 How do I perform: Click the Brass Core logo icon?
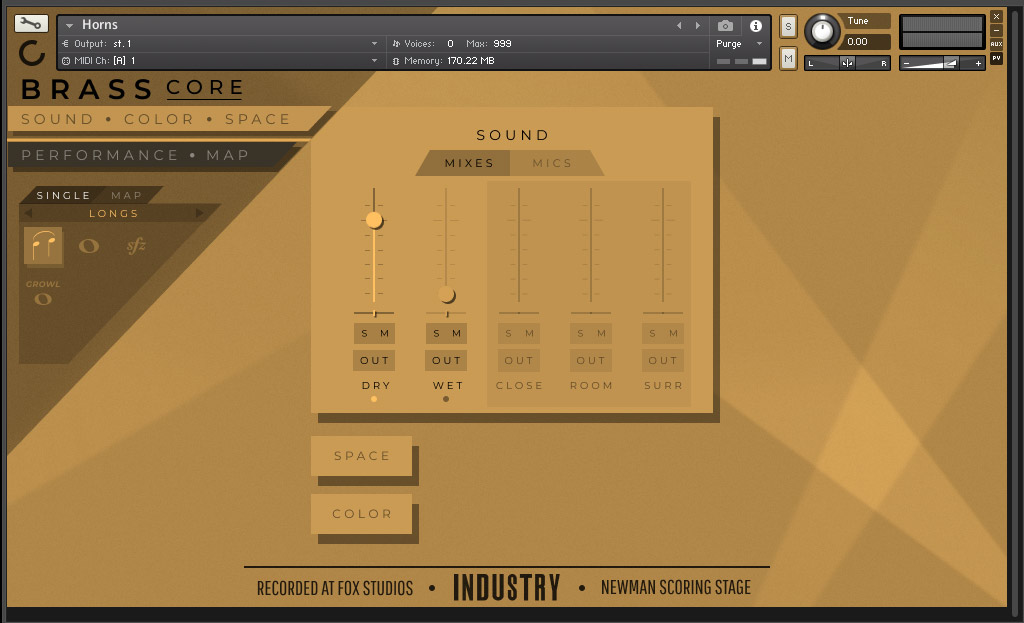click(x=30, y=50)
